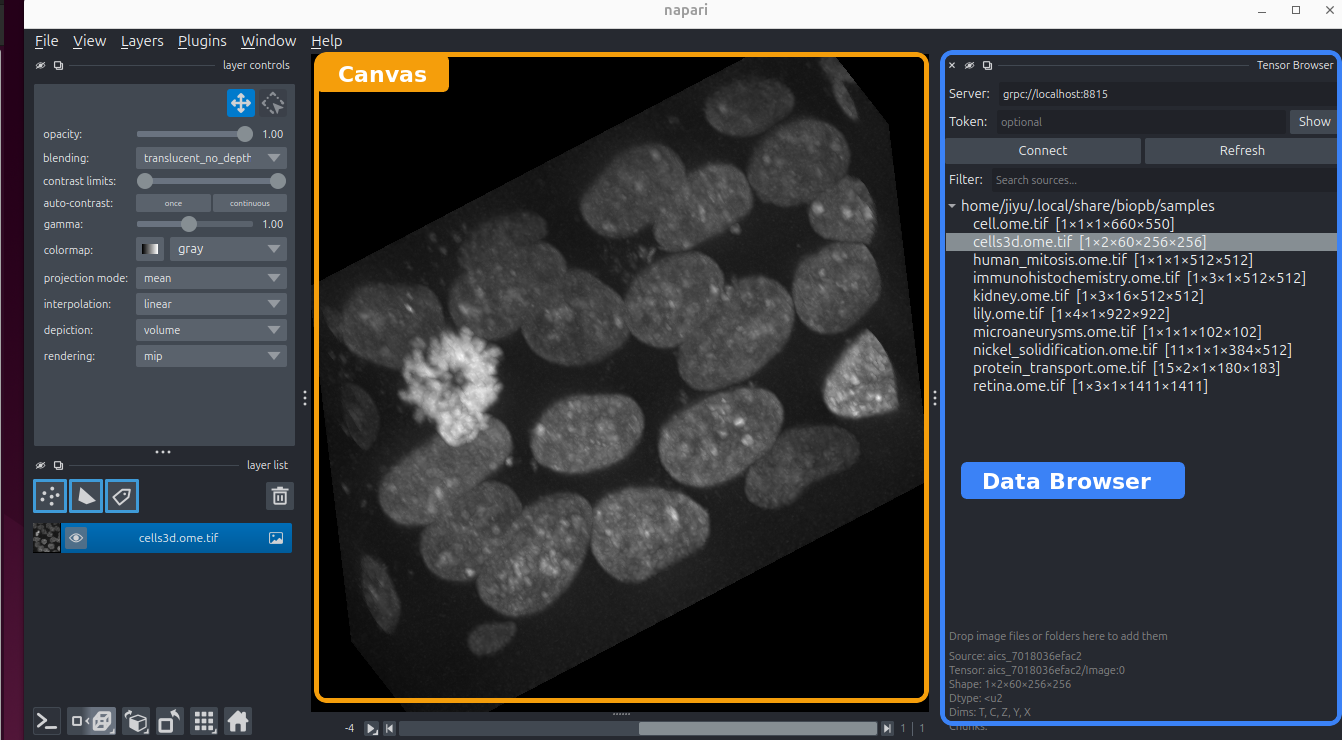
Task: Delete selected layer with trash icon
Action: tap(281, 496)
